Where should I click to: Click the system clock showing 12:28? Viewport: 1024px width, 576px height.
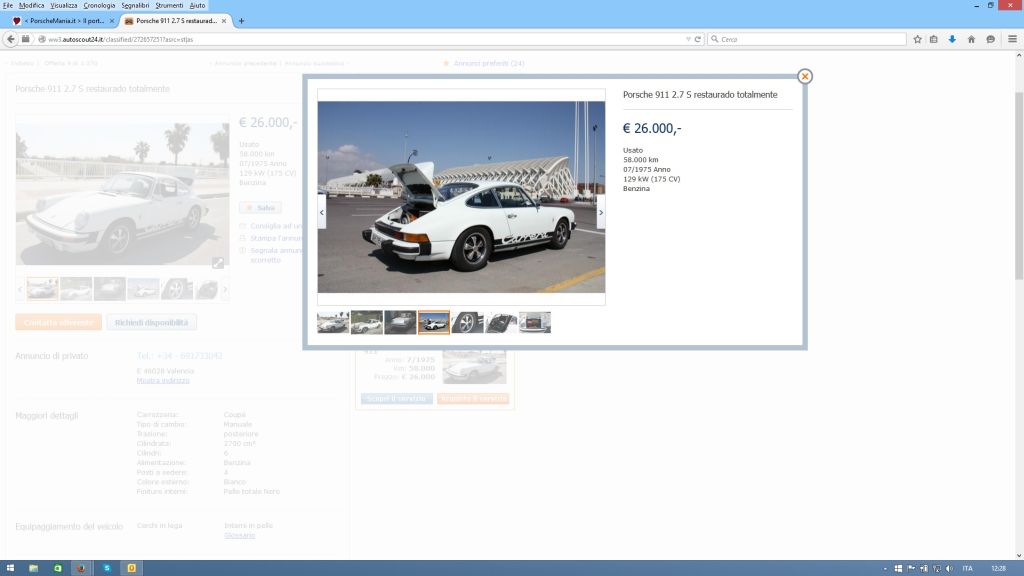tap(999, 569)
